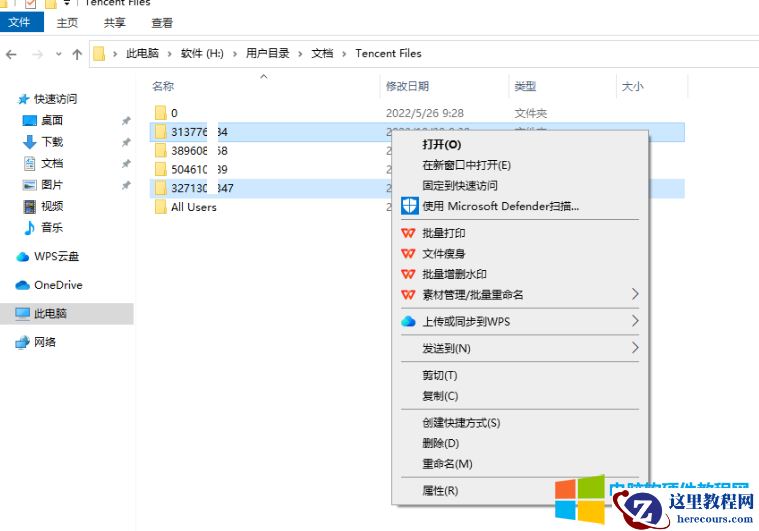
Task: Open 文档 in quick access sidebar
Action: (52, 163)
